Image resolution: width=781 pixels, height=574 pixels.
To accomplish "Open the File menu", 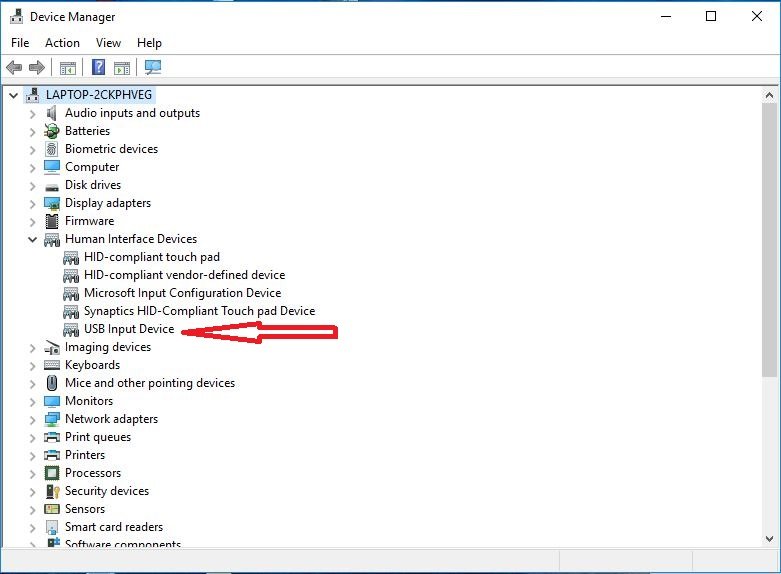I will (20, 43).
